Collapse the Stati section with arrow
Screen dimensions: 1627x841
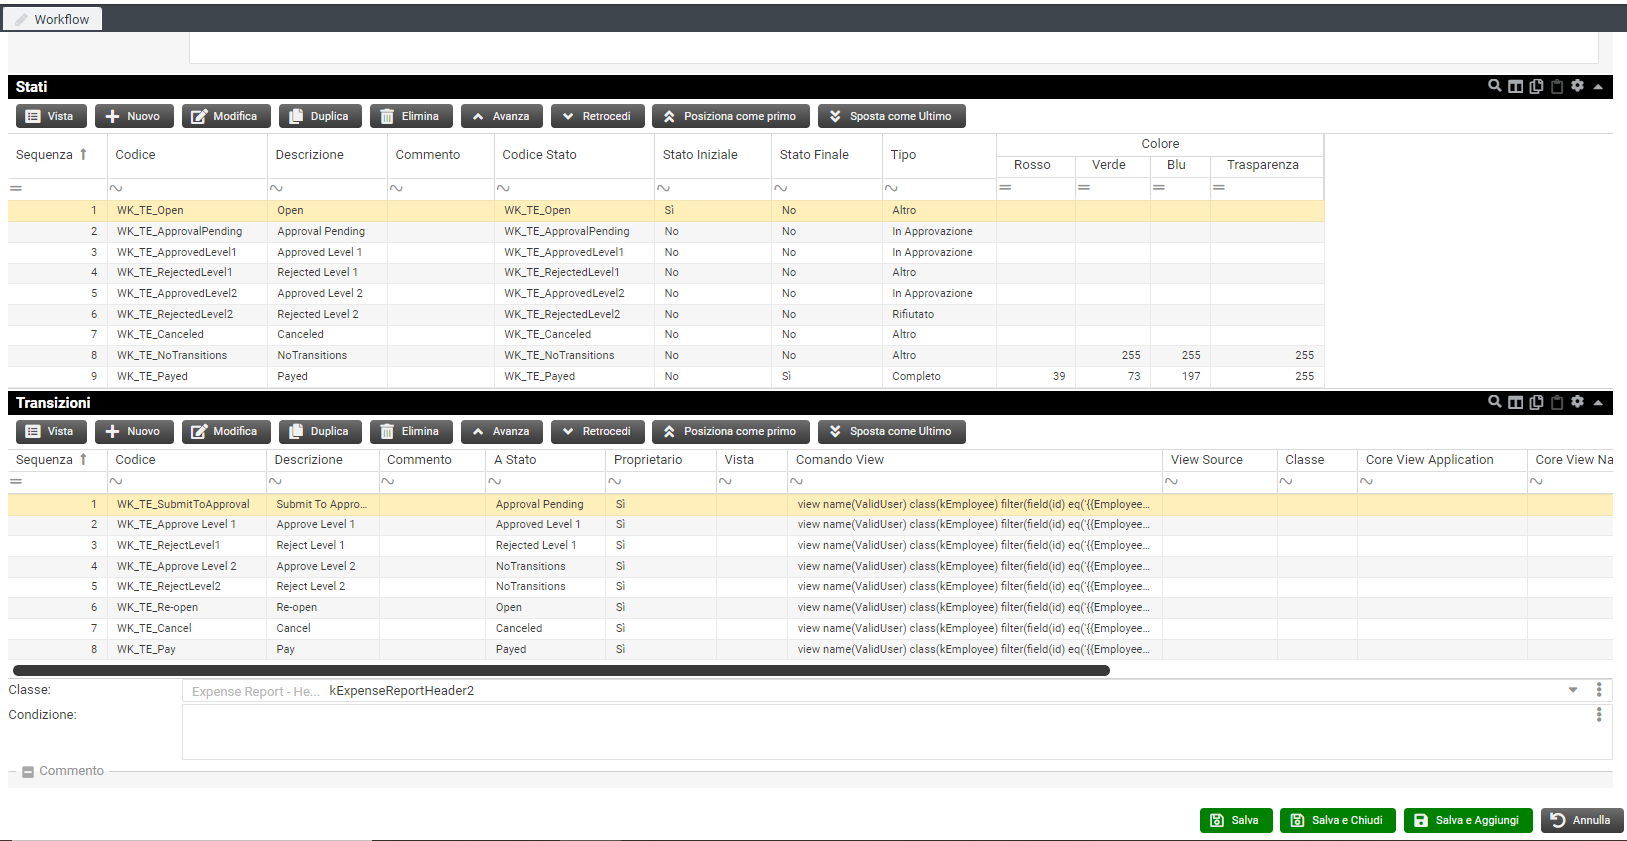[1598, 87]
